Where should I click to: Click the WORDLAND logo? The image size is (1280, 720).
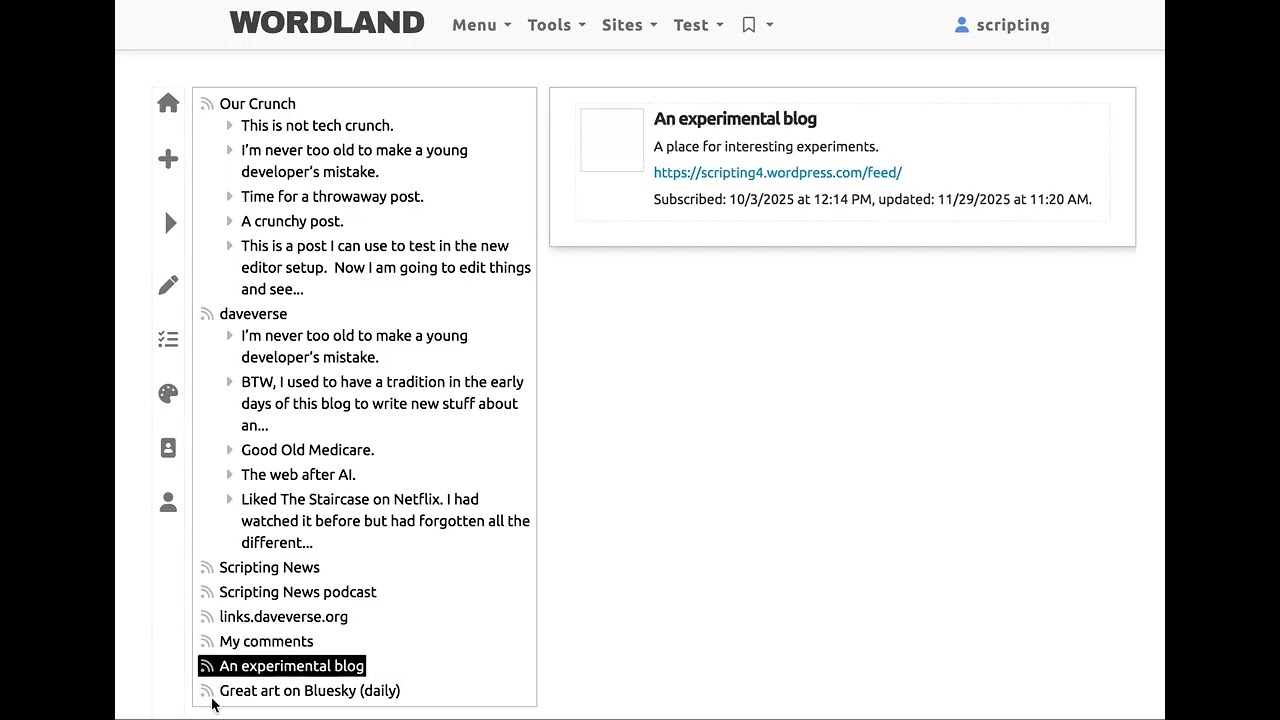tap(327, 23)
